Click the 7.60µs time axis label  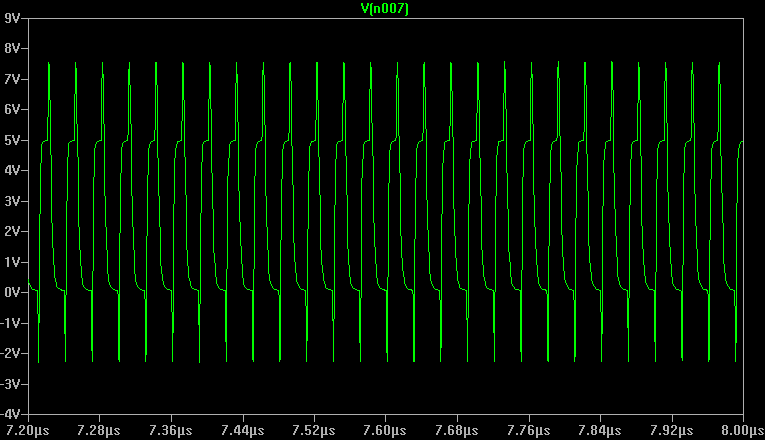coord(385,430)
